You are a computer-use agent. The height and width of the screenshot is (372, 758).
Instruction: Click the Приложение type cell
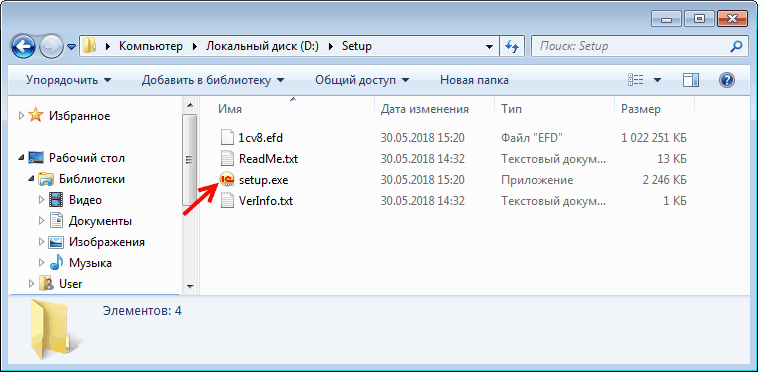[537, 180]
